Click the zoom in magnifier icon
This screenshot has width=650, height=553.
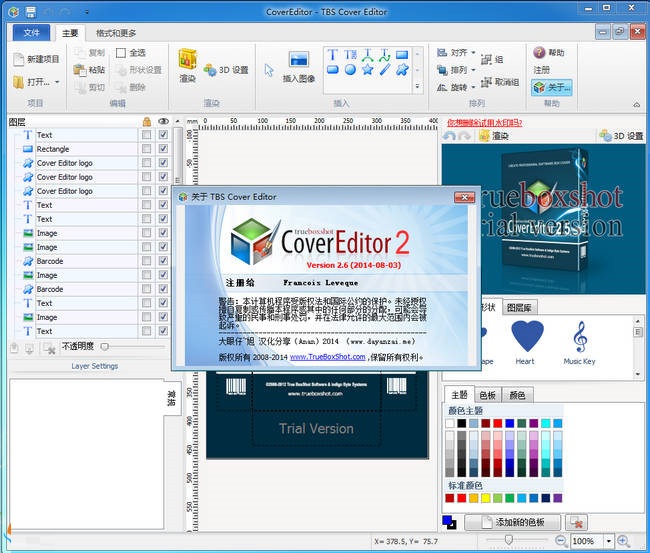click(x=624, y=540)
